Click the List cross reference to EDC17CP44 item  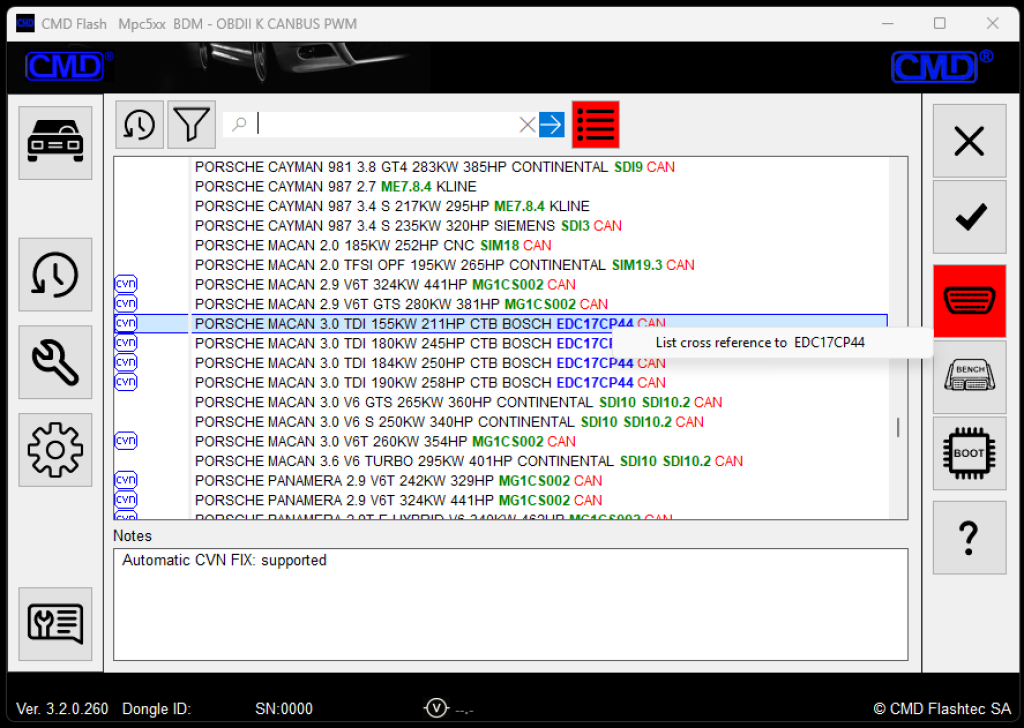coord(760,342)
